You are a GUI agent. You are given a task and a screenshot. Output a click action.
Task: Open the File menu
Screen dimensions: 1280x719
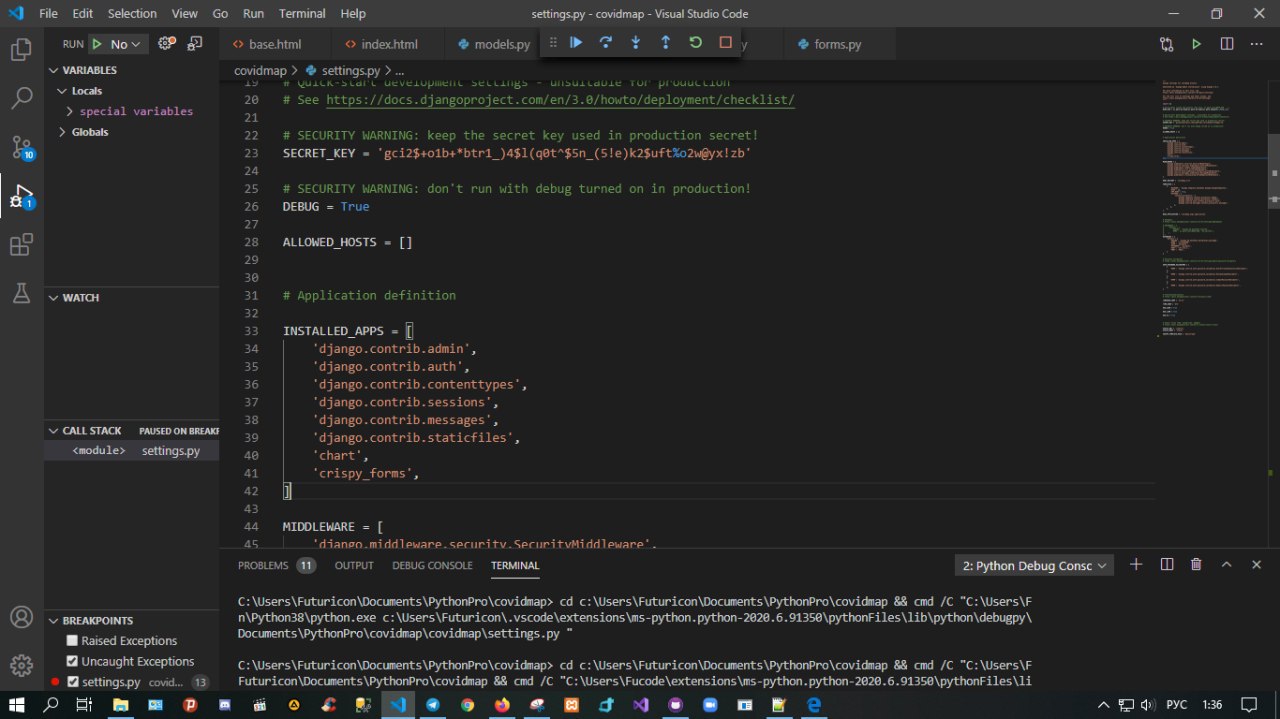pyautogui.click(x=48, y=14)
